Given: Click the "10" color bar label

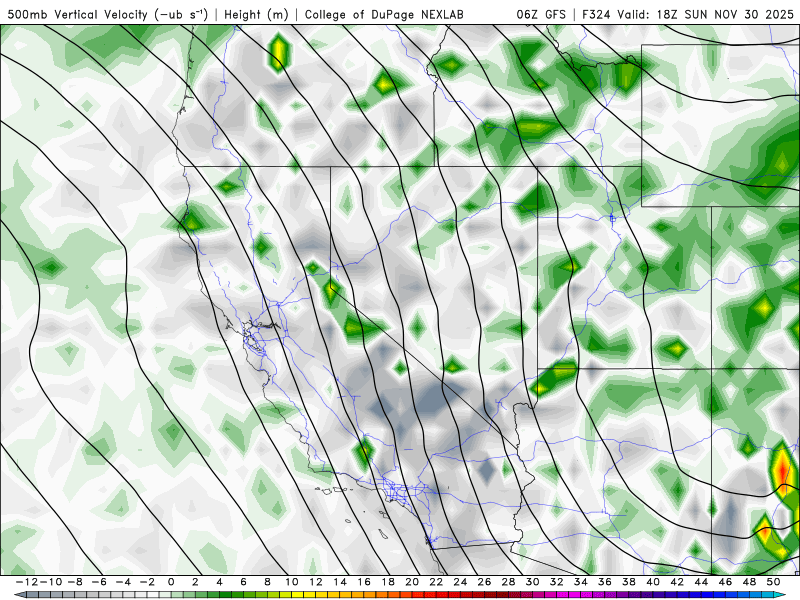Looking at the screenshot, I should click(292, 582).
